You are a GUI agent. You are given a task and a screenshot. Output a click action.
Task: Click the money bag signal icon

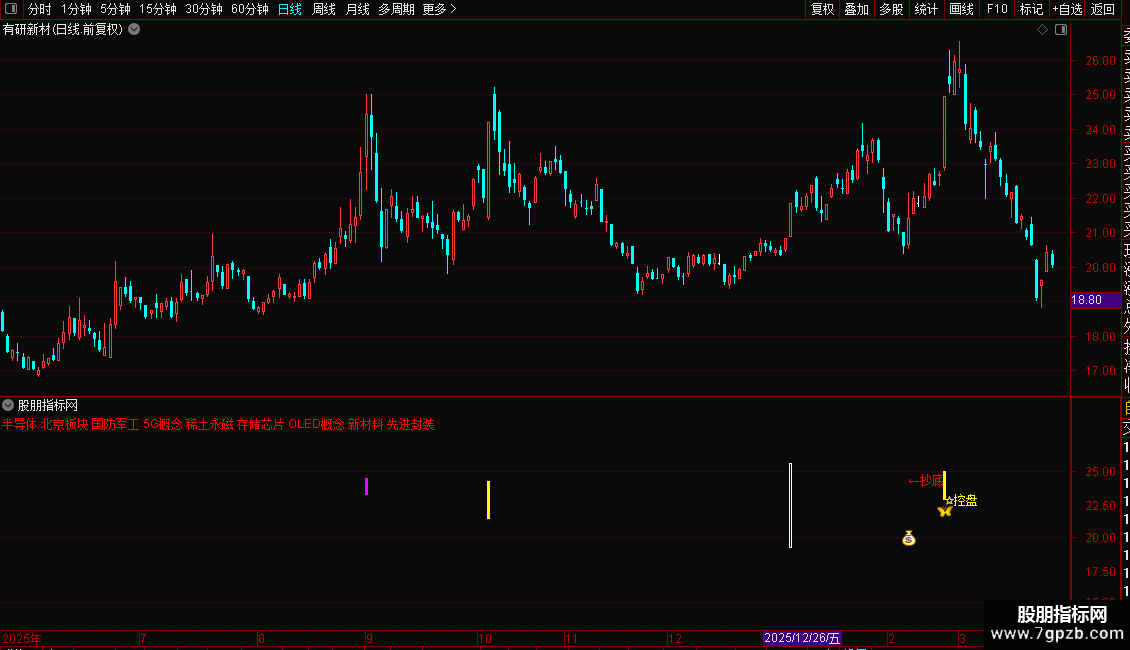pyautogui.click(x=909, y=538)
